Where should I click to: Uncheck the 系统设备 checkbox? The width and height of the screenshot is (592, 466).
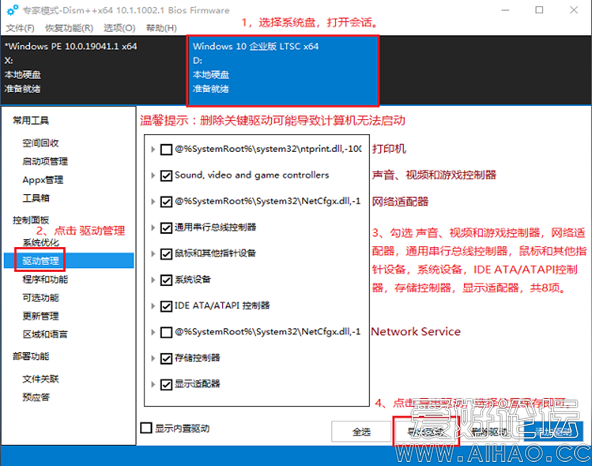coord(166,280)
